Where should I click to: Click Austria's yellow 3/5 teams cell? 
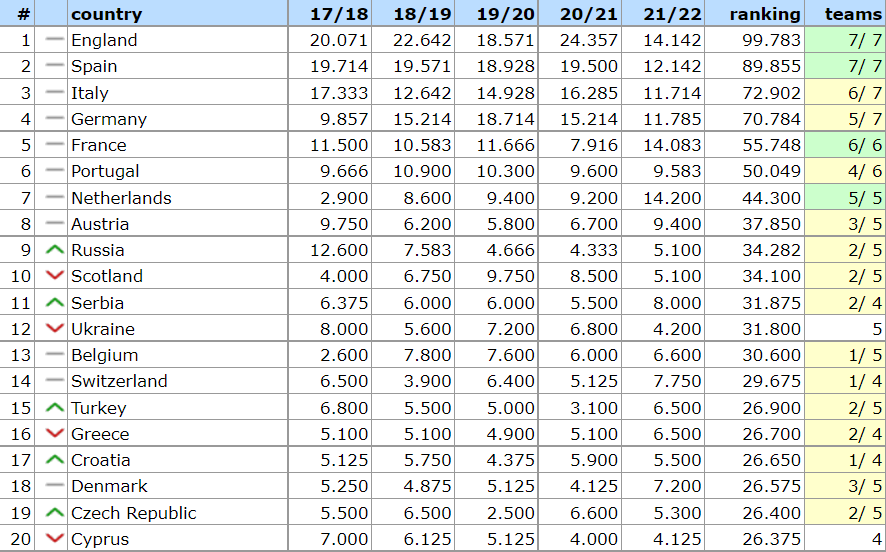pyautogui.click(x=845, y=224)
